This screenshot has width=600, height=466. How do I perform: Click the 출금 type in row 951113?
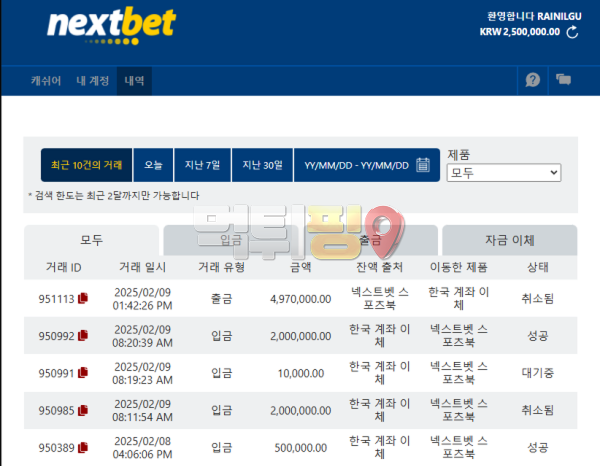click(222, 298)
